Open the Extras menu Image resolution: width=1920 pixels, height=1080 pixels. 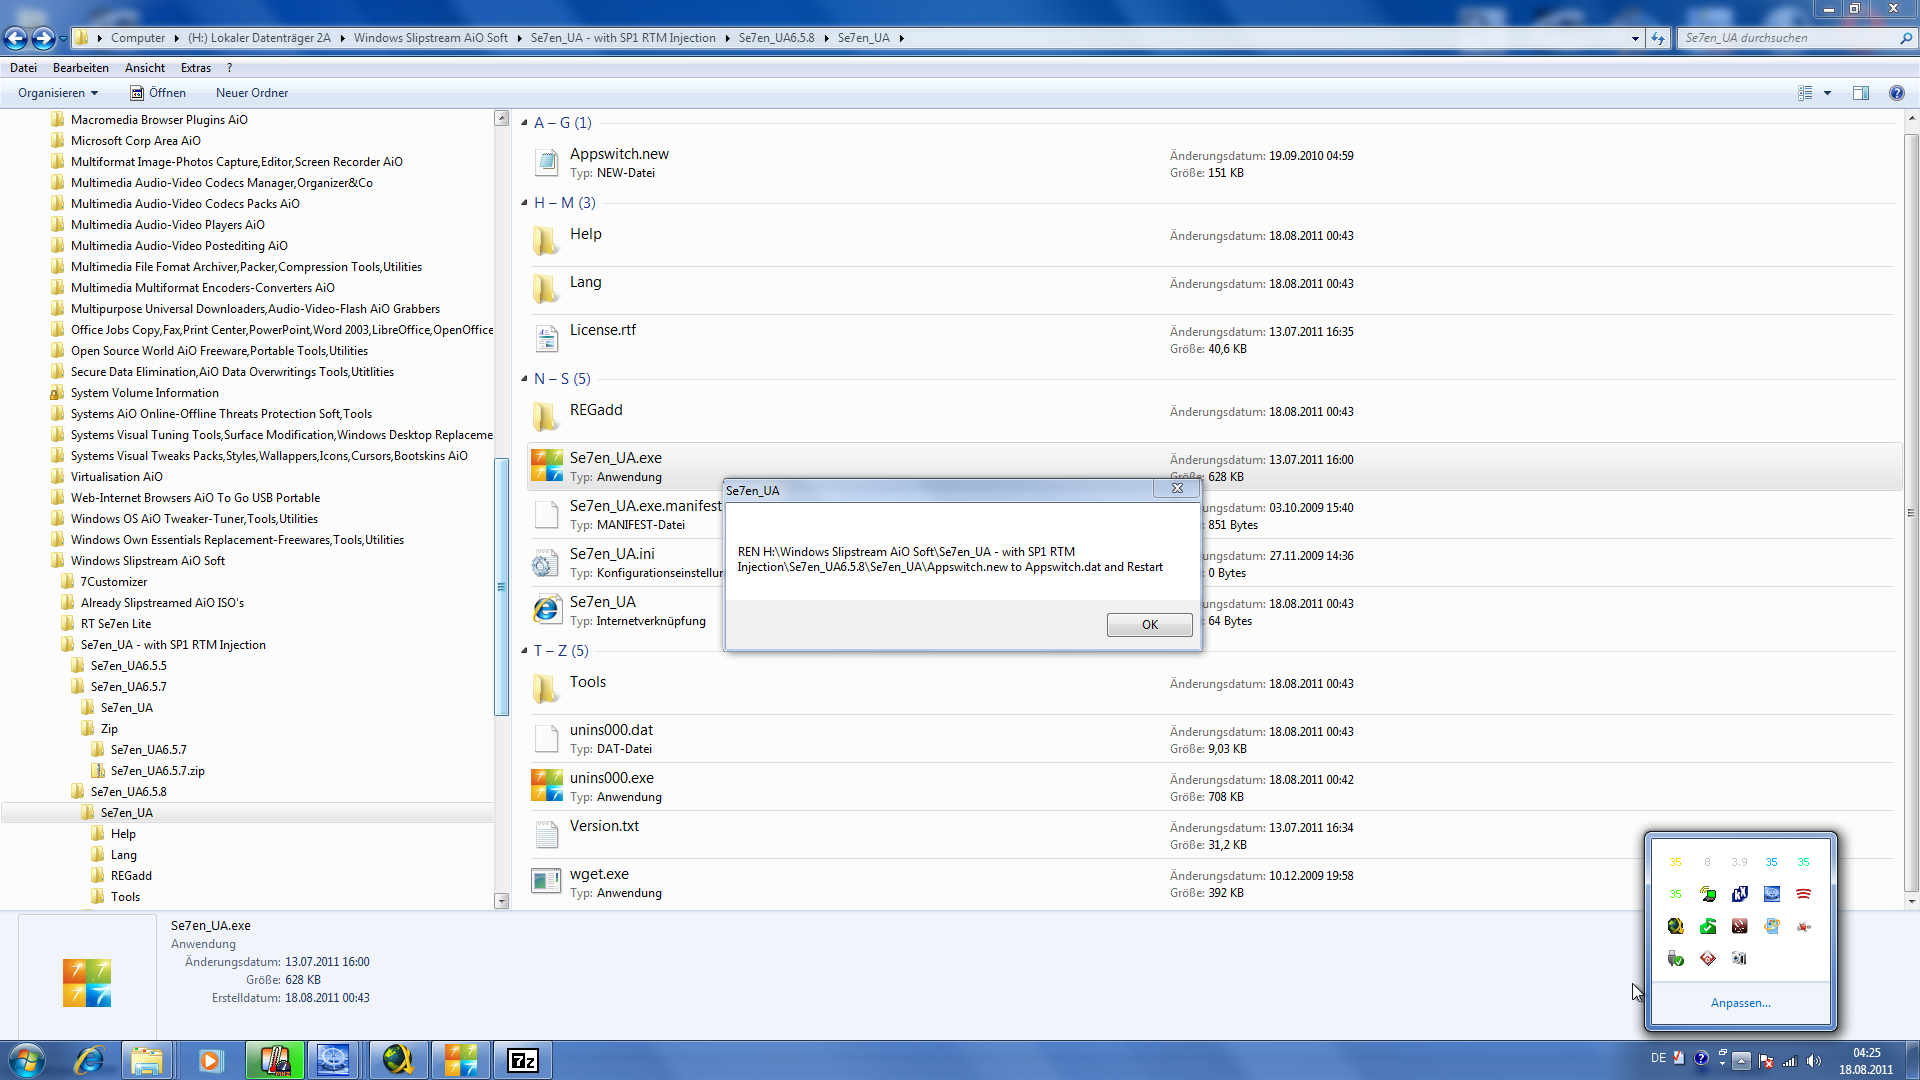(196, 68)
